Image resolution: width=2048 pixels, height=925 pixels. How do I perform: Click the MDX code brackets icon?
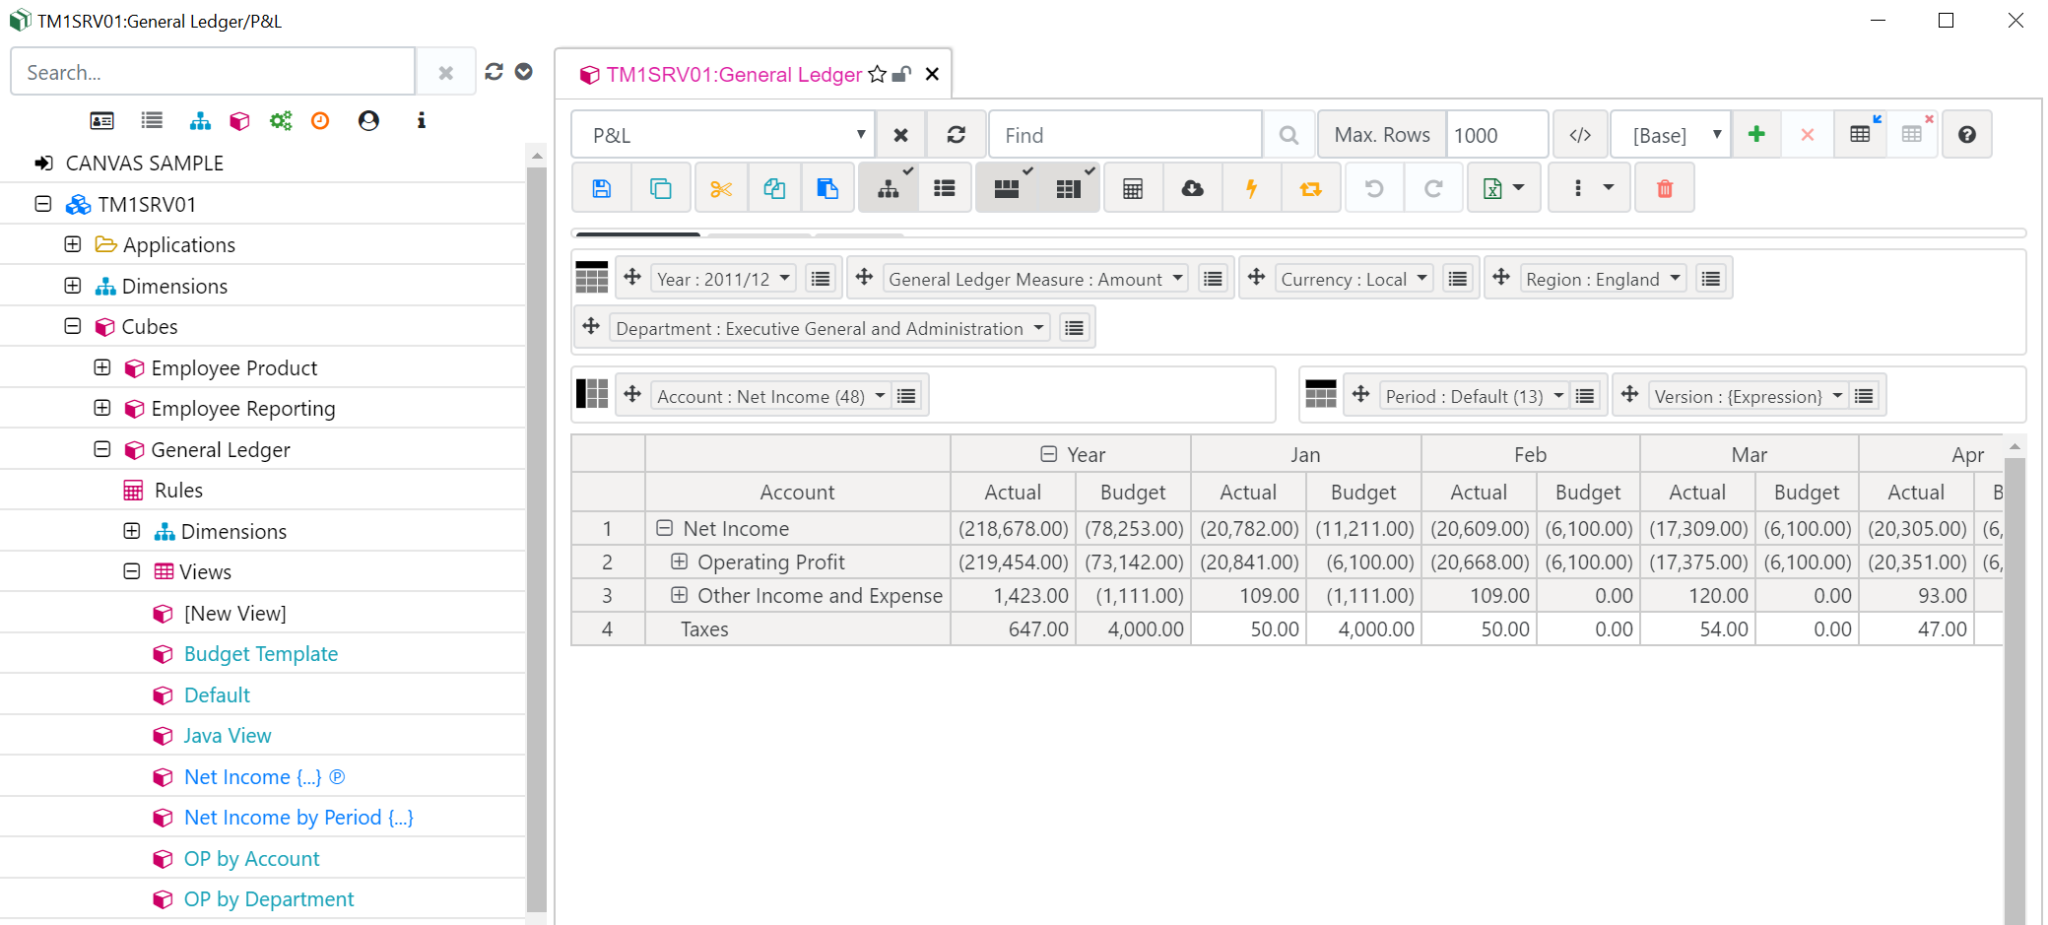[x=1580, y=135]
